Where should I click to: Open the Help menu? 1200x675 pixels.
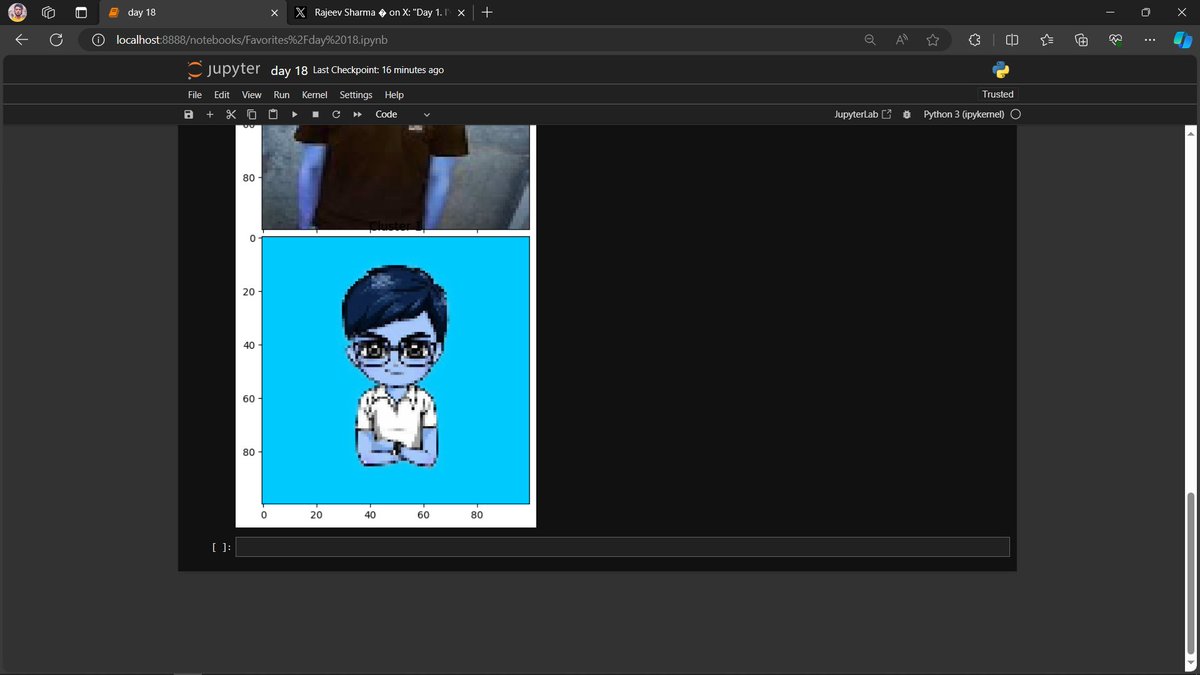click(394, 95)
